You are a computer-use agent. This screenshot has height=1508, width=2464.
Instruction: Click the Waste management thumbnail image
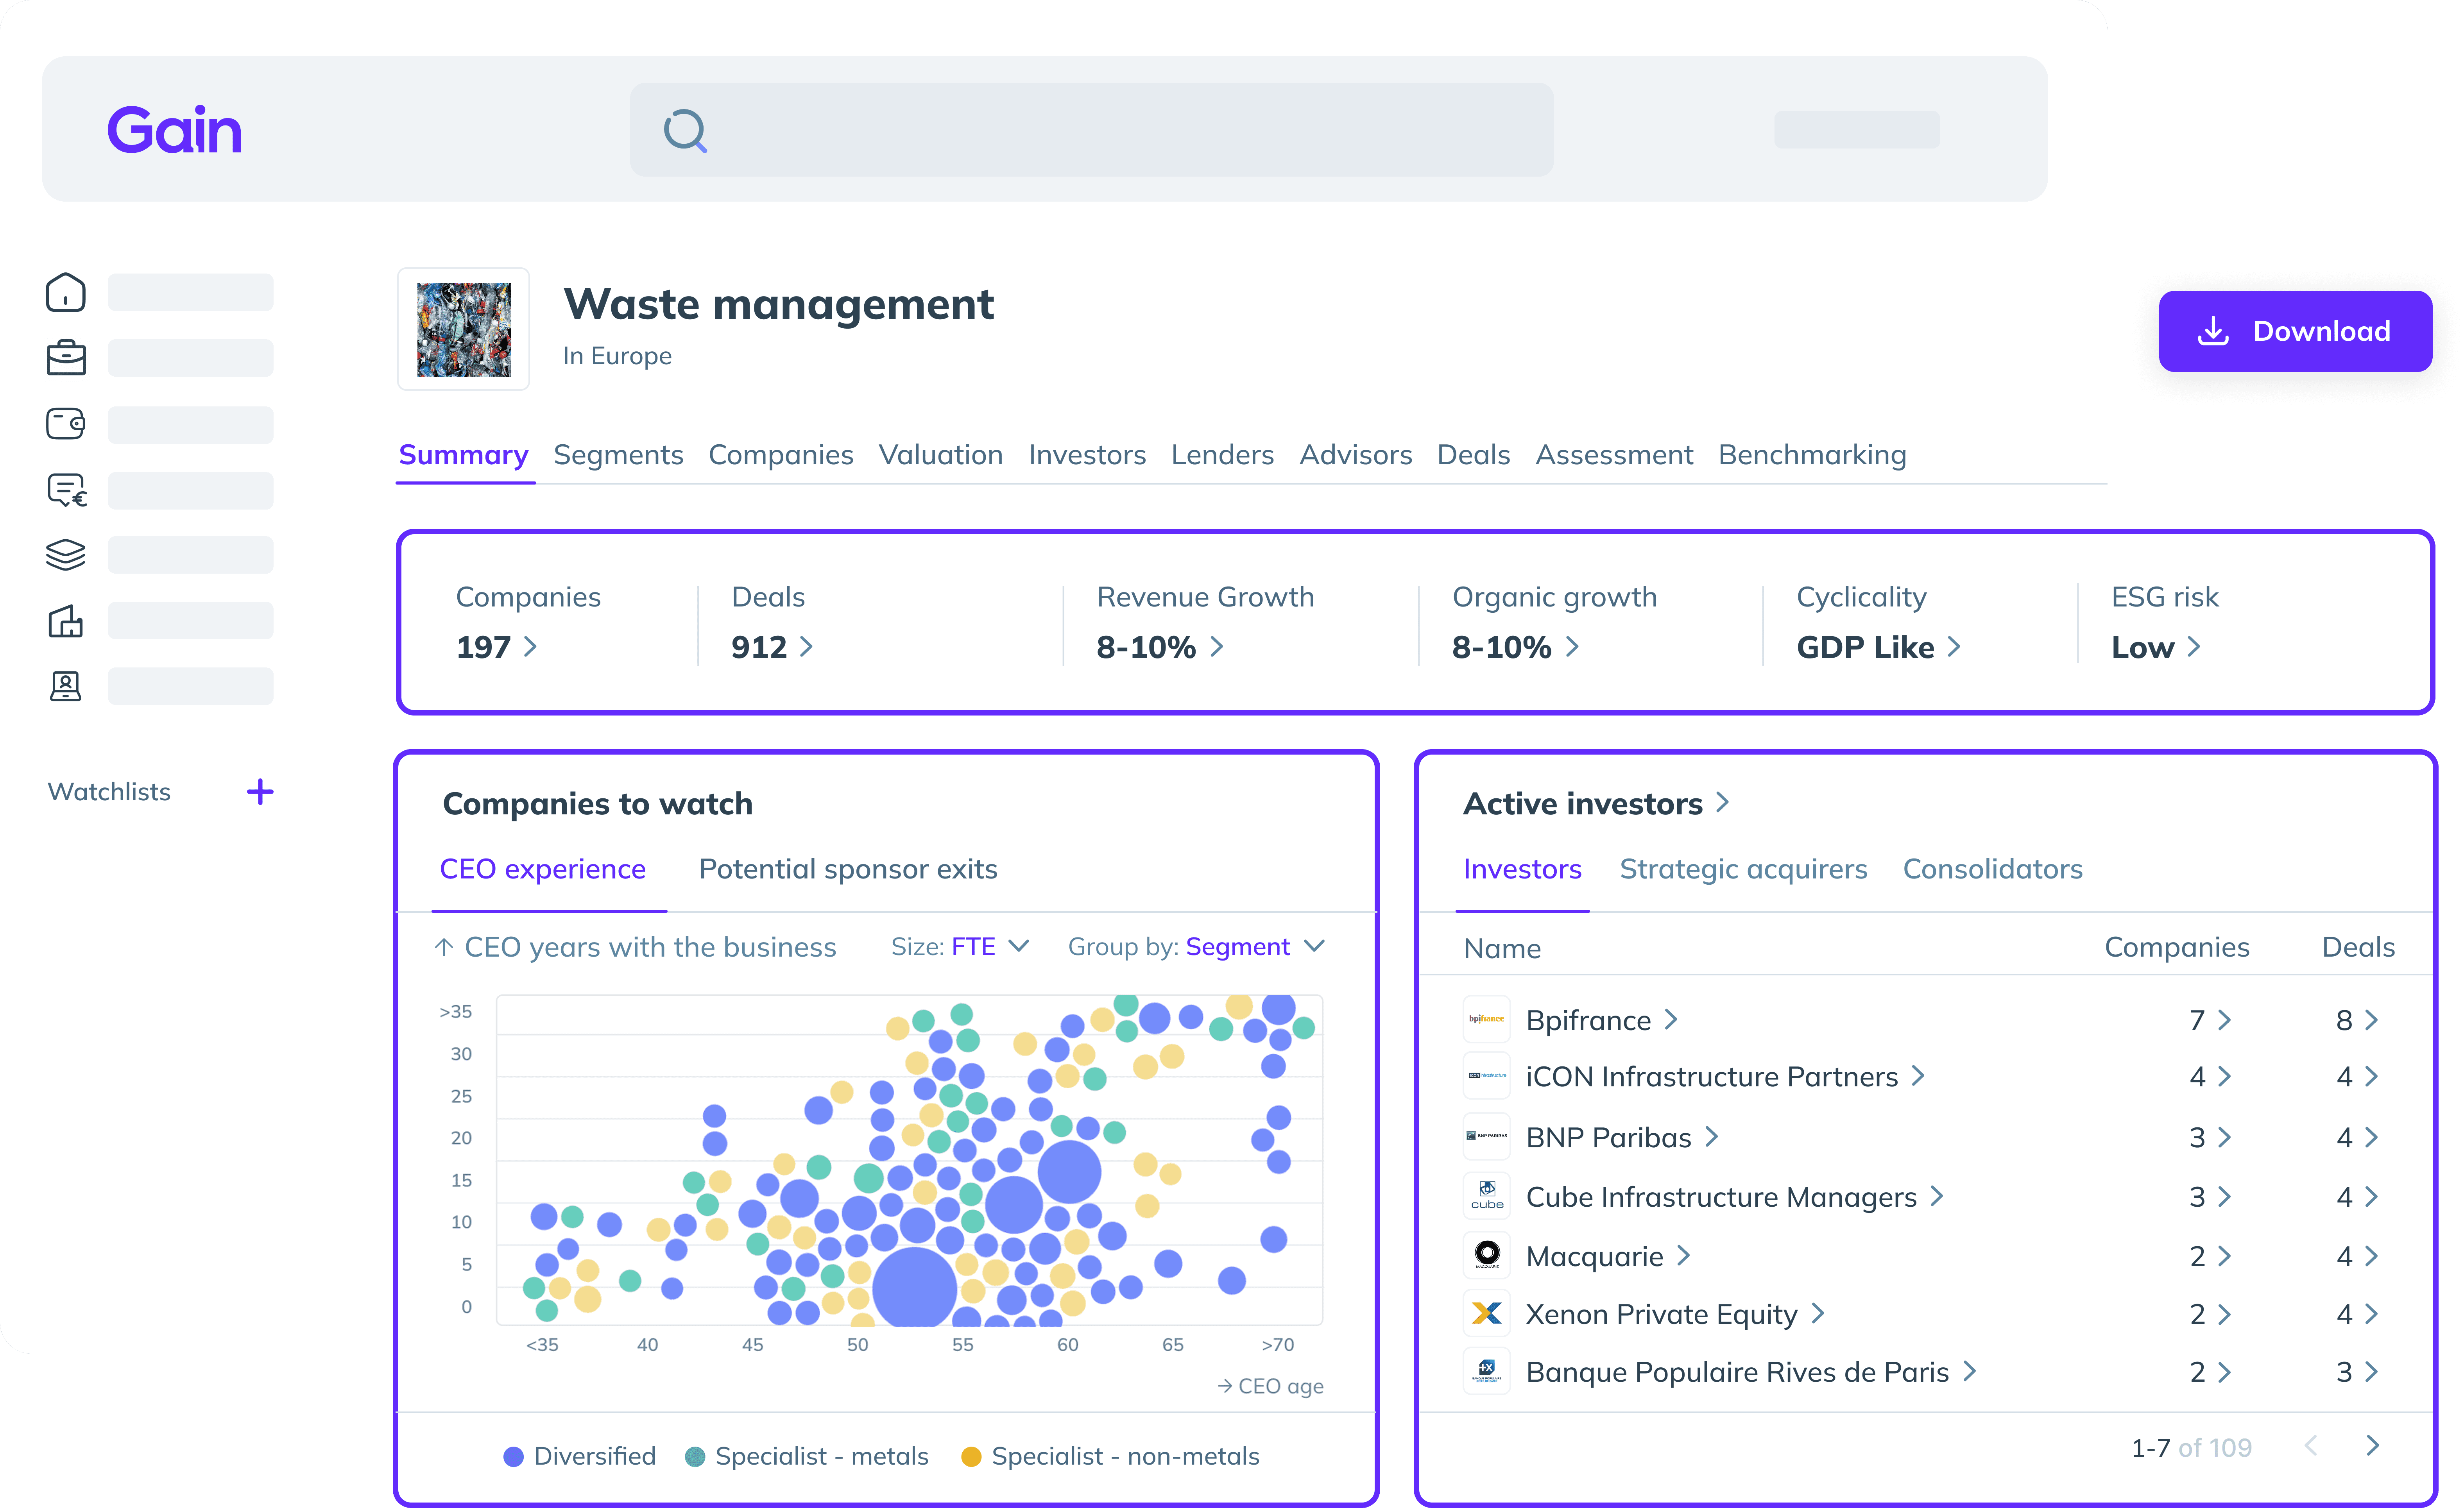464,329
